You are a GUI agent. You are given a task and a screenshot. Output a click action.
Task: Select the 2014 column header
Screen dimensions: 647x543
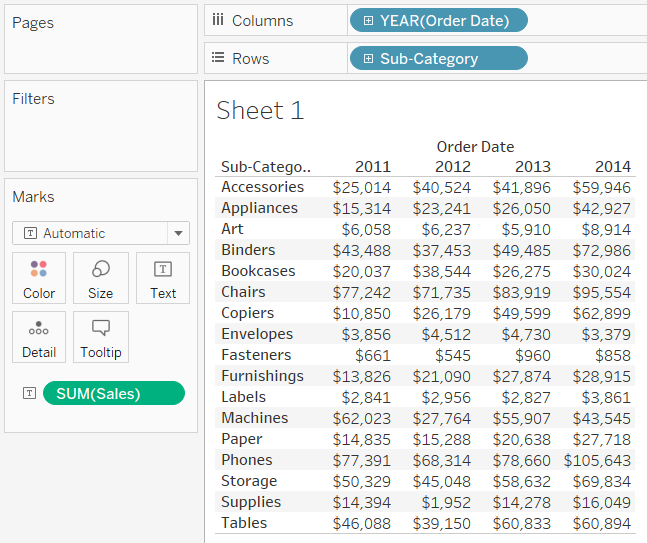(x=612, y=167)
